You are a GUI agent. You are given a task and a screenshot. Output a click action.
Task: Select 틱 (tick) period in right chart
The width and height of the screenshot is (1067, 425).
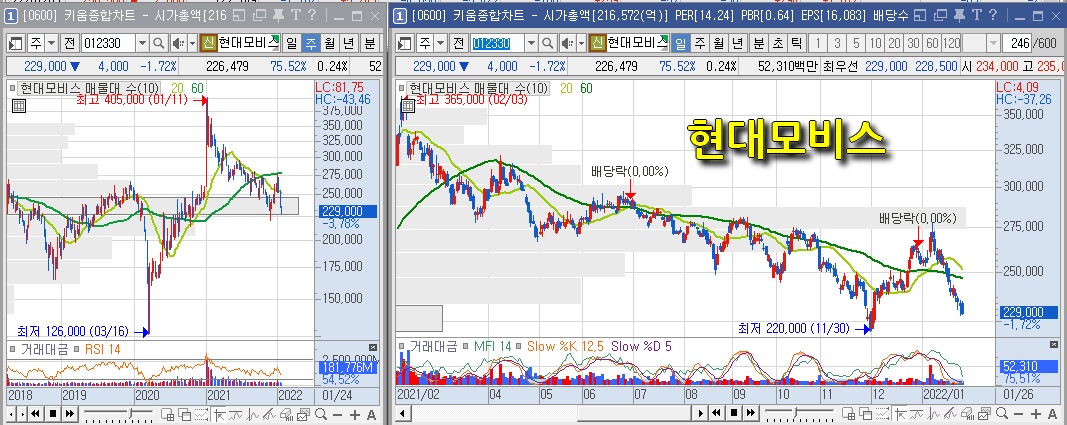coord(795,44)
